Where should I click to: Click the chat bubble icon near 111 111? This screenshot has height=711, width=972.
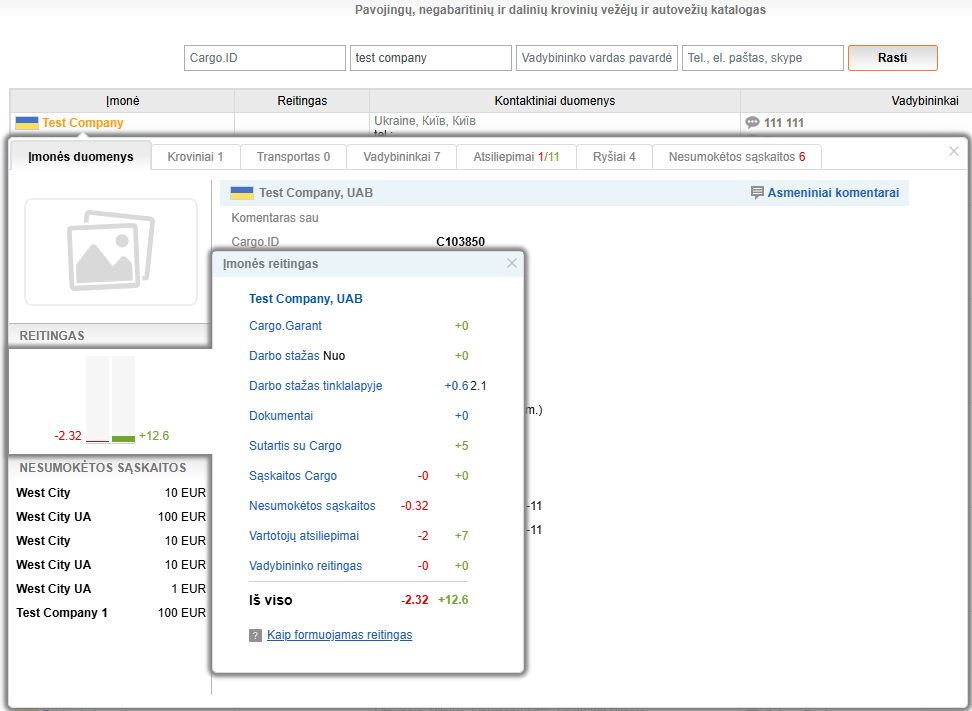pos(752,123)
